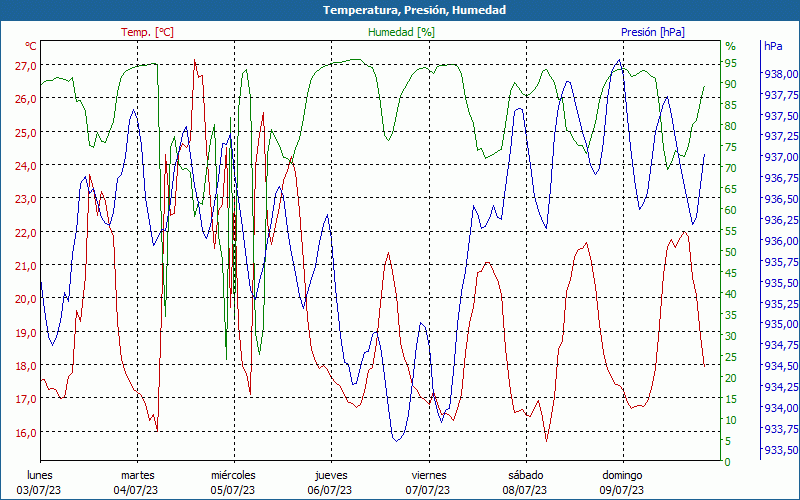Viewport: 800px width, 500px height.
Task: Click the 25,0 temperature axis value
Action: (x=26, y=132)
